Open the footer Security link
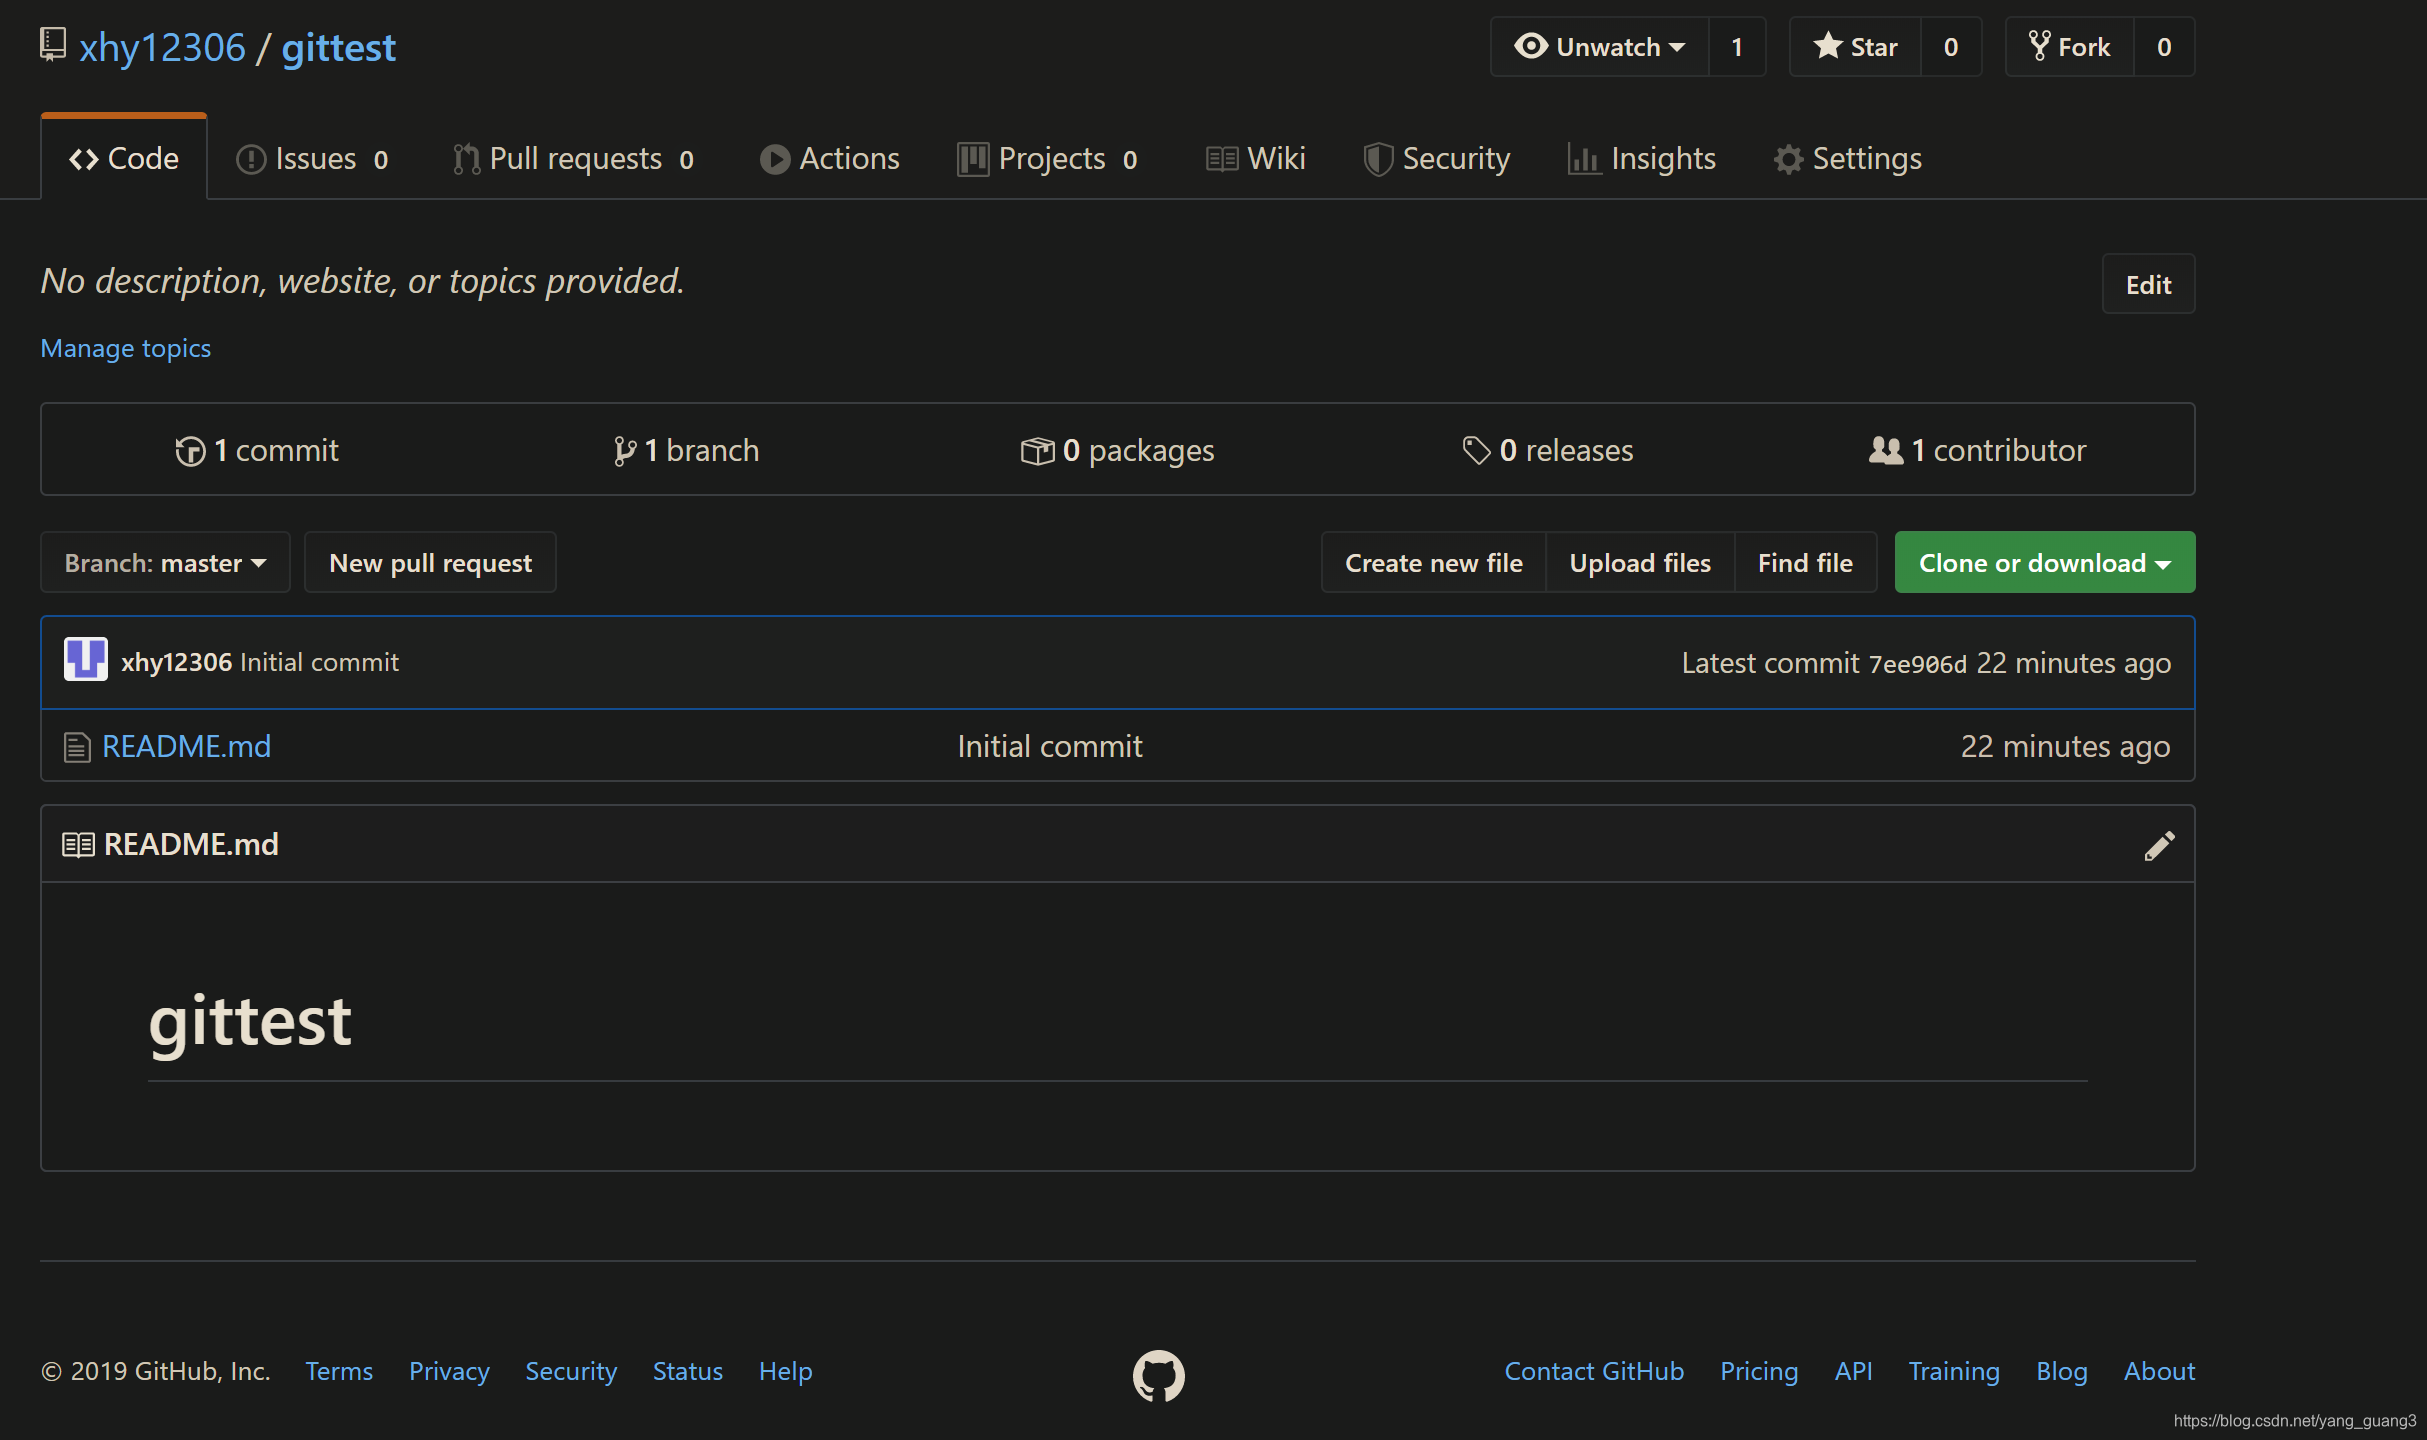The image size is (2427, 1440). 571,1371
